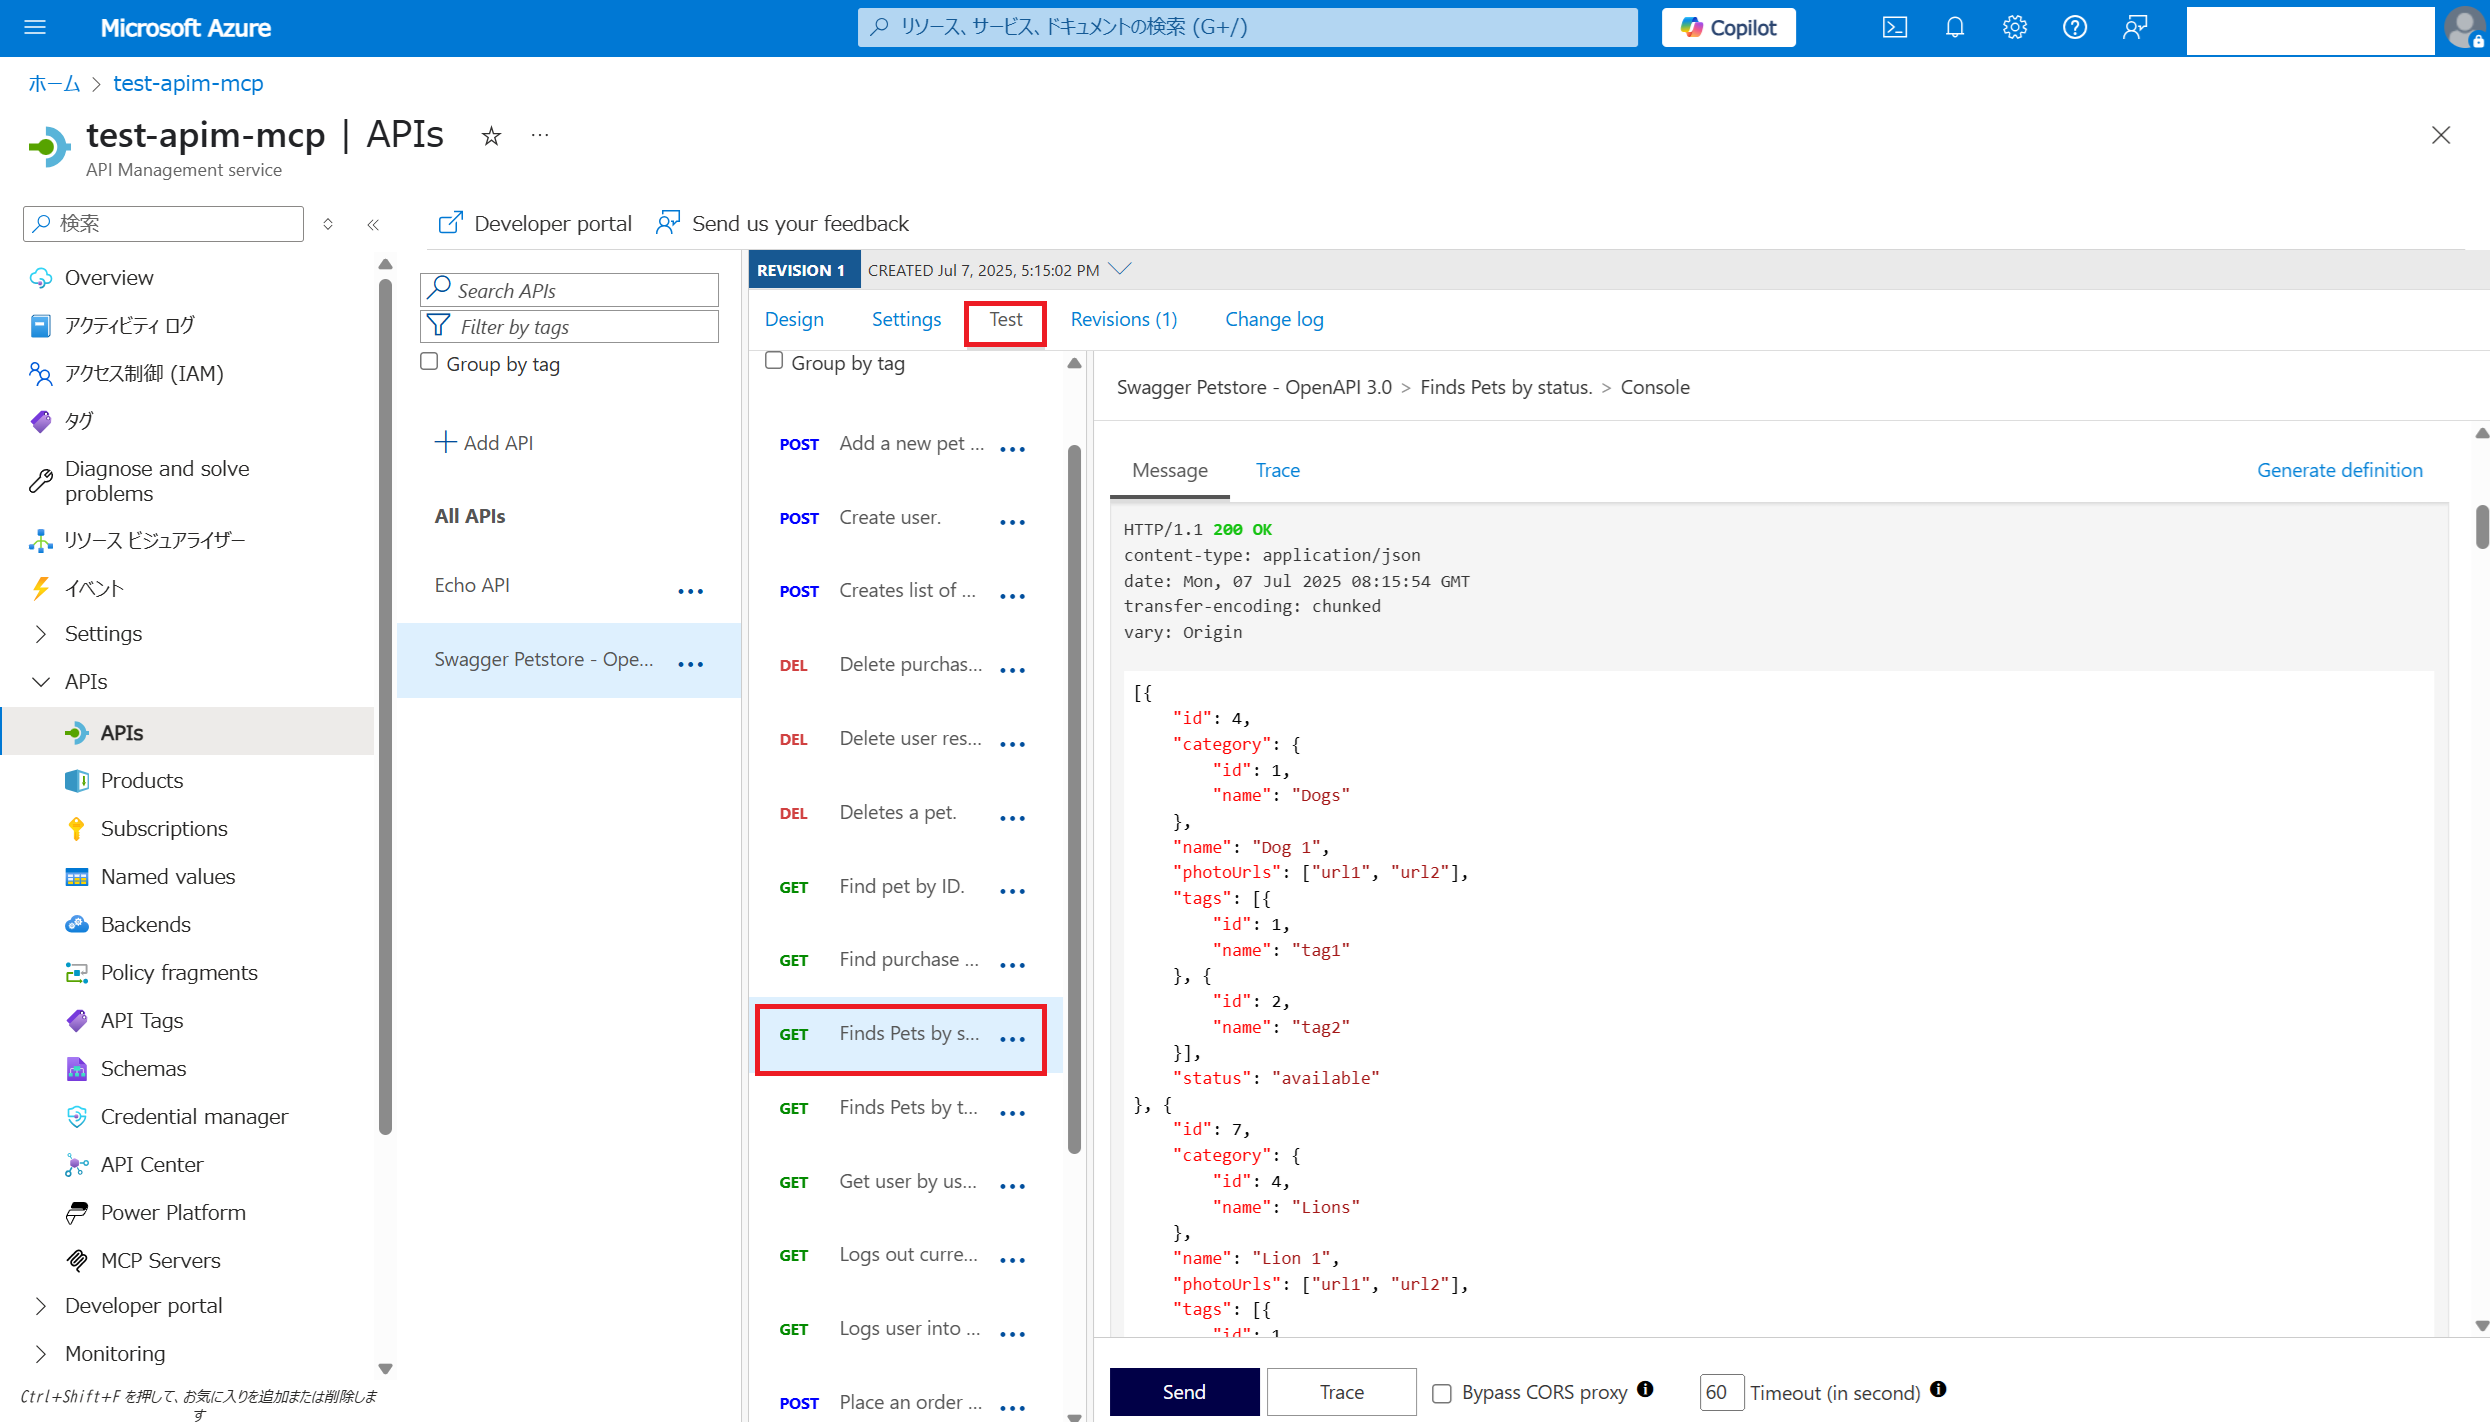Switch to the Change log tab
The image size is (2490, 1422).
(x=1274, y=320)
